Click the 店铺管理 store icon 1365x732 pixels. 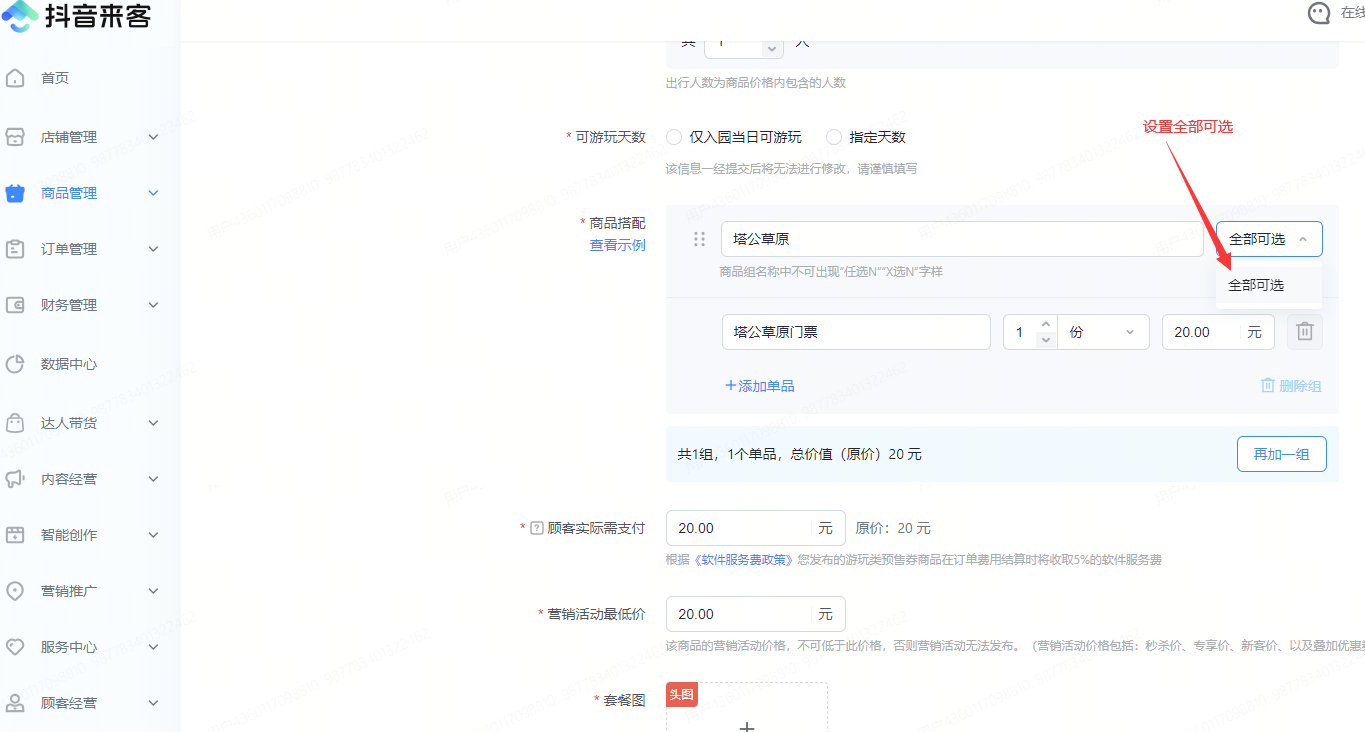coord(15,137)
